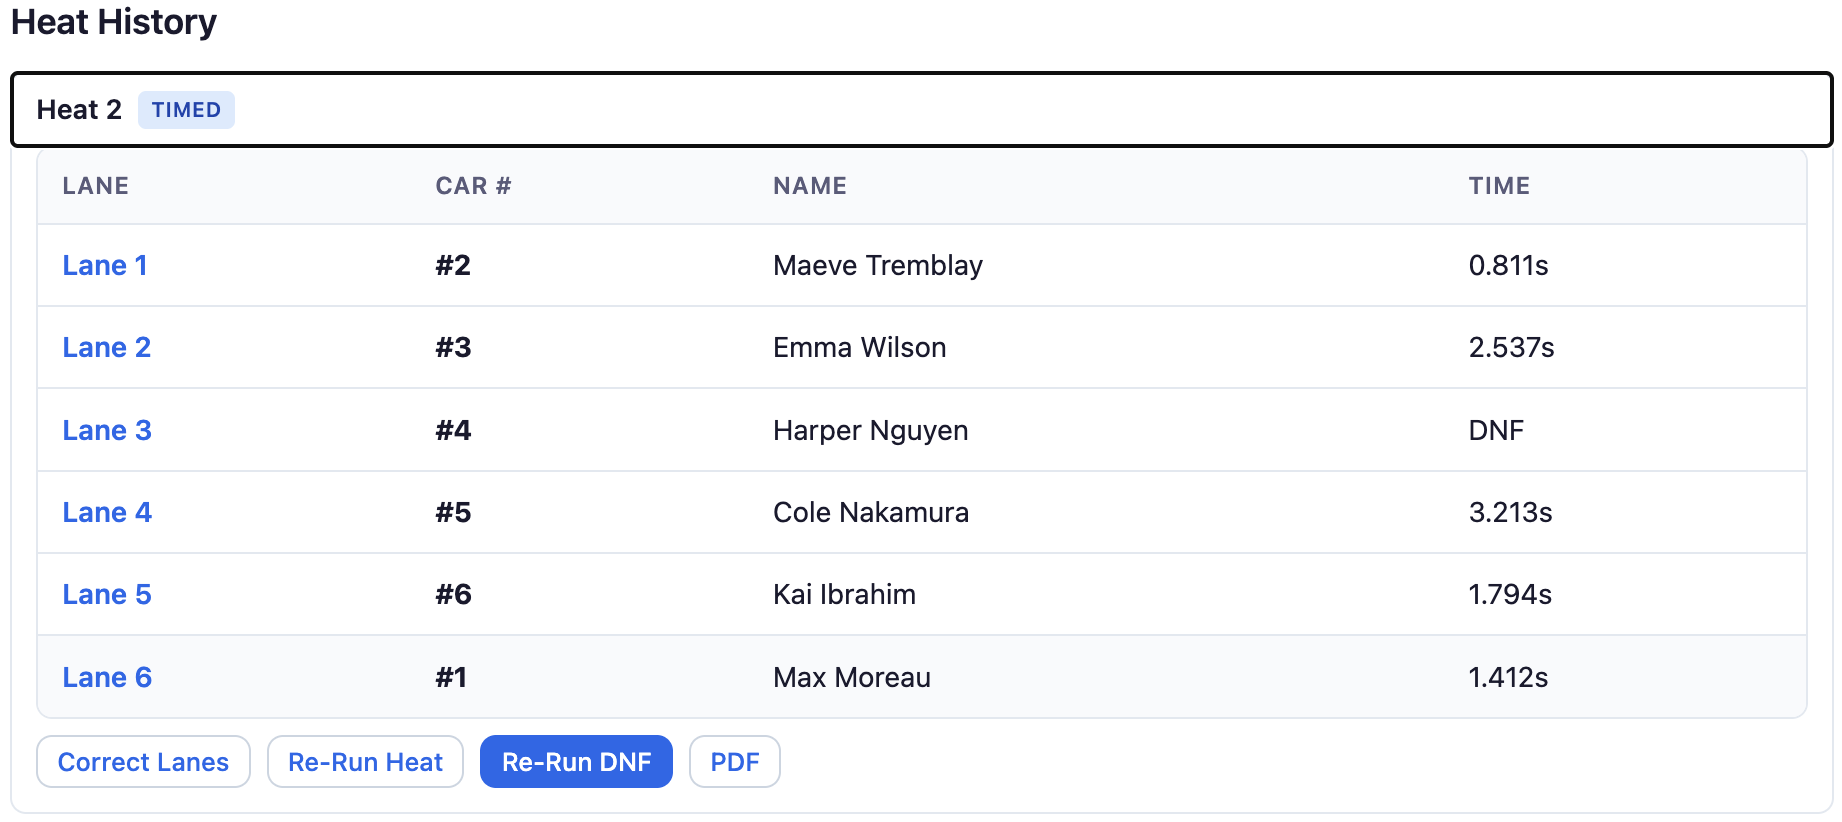The image size is (1842, 822).
Task: Click the LANE column header
Action: pos(96,186)
